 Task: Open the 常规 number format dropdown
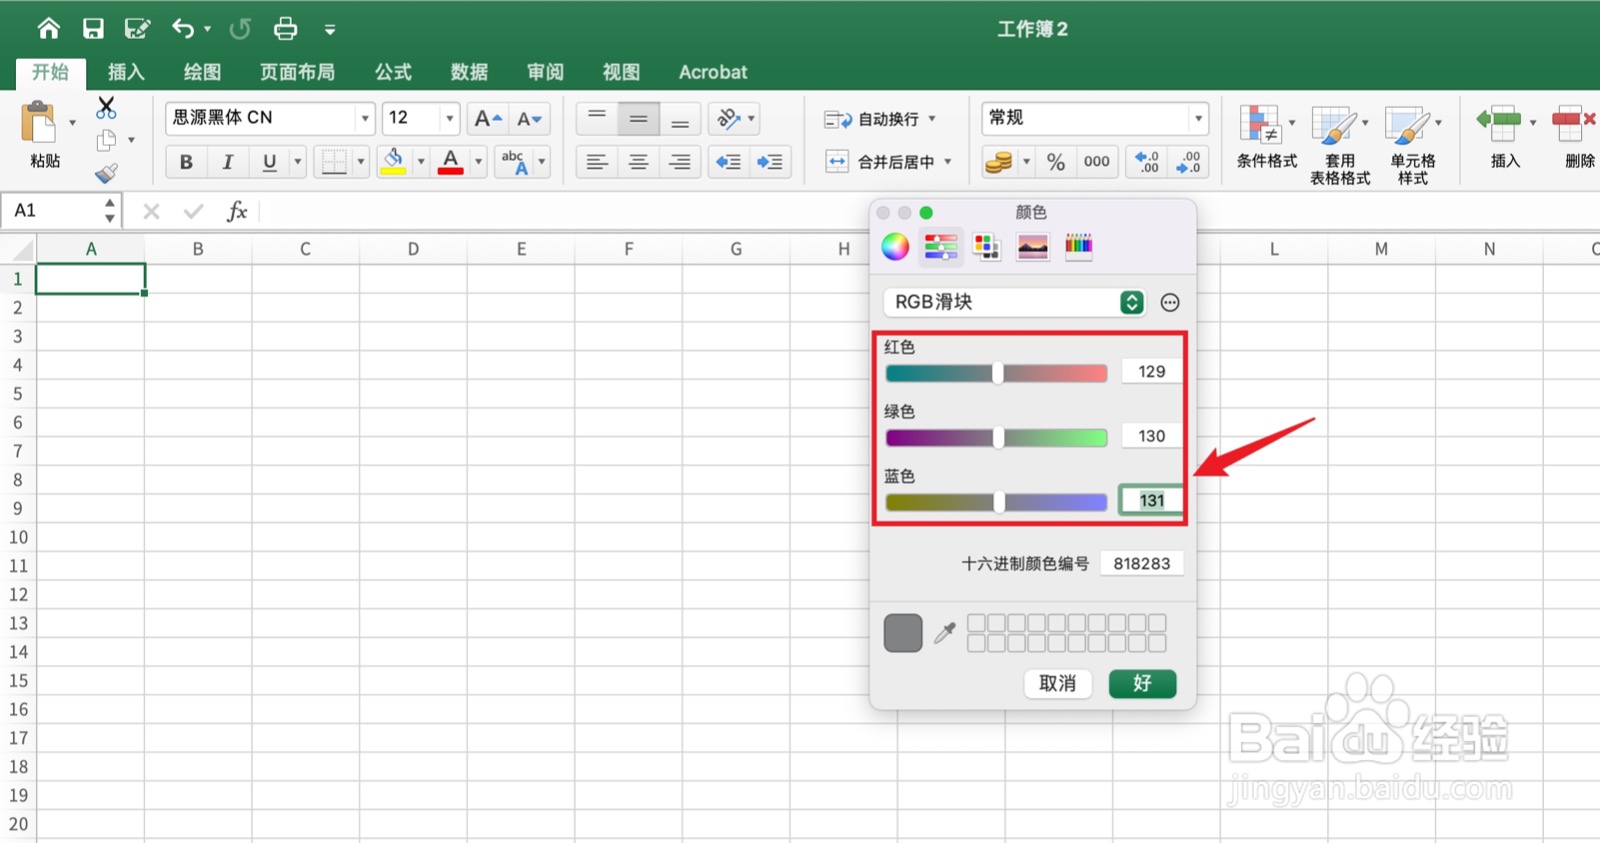[1198, 119]
